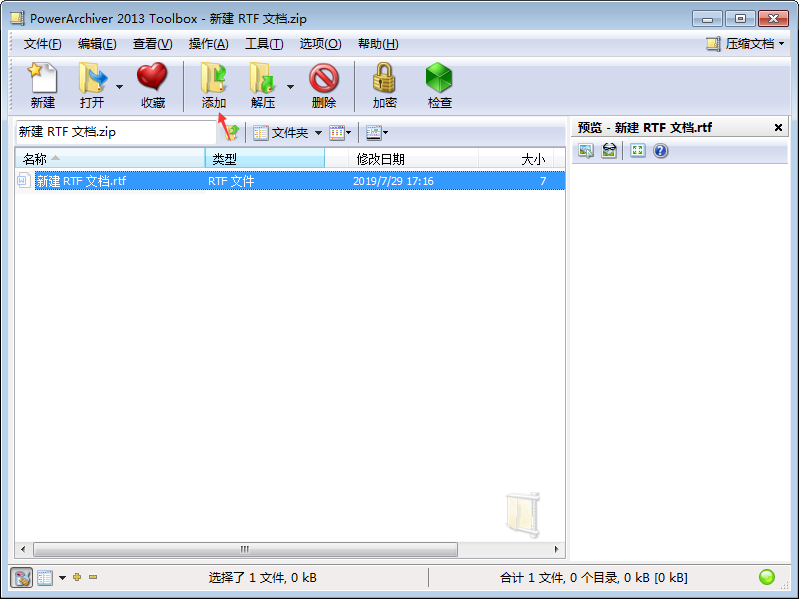Screen dimensions: 799x599
Task: Click the horizontal scrollbar thumb
Action: (x=245, y=549)
